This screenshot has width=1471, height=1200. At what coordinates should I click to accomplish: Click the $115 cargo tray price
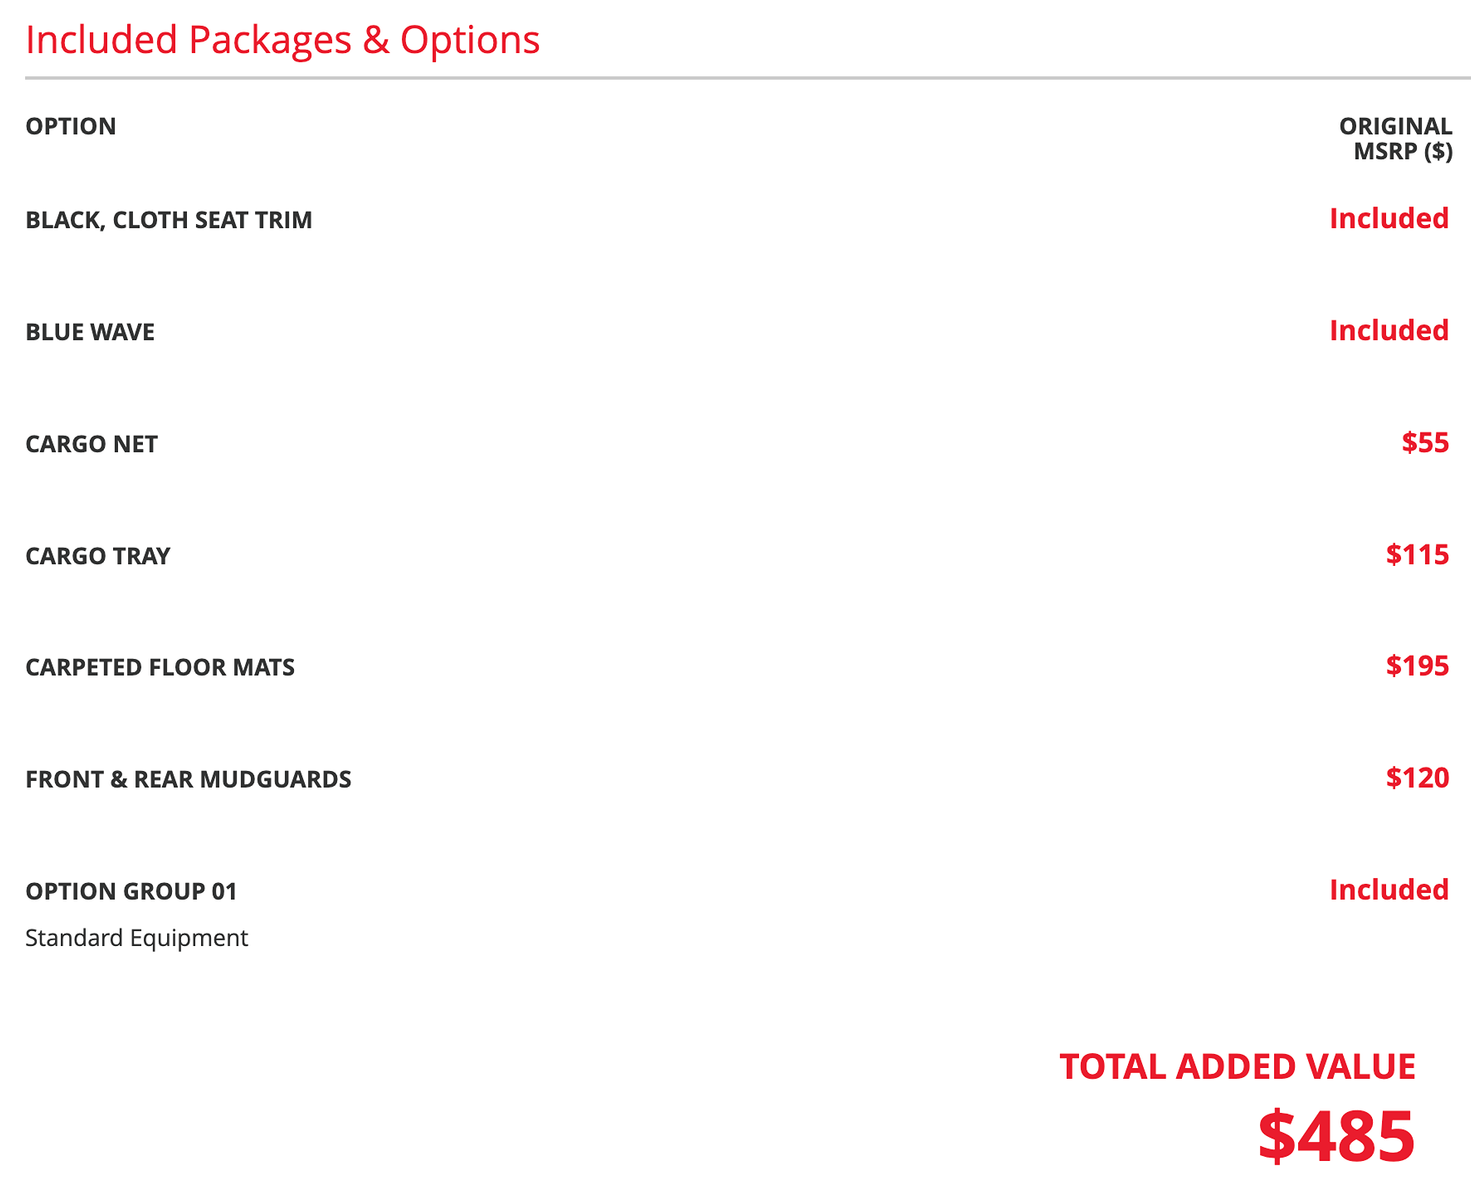point(1417,554)
